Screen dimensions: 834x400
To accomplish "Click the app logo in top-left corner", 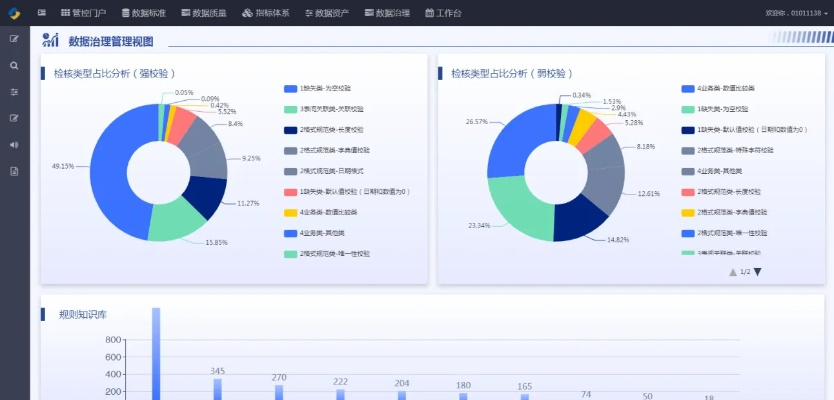I will 13,13.
